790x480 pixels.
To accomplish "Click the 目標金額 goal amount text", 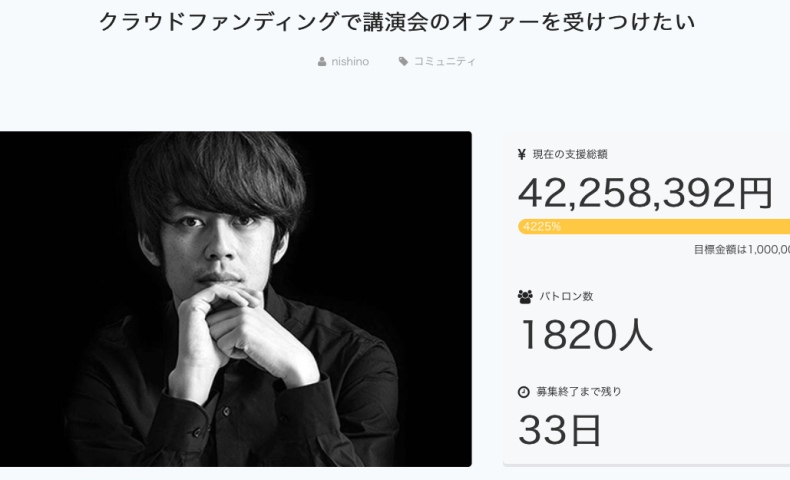I will coord(741,250).
